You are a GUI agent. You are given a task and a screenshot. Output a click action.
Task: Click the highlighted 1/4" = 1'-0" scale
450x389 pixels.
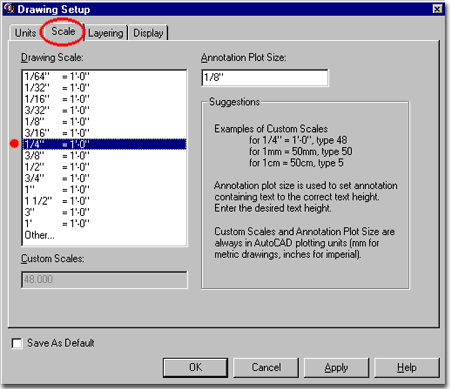point(104,144)
